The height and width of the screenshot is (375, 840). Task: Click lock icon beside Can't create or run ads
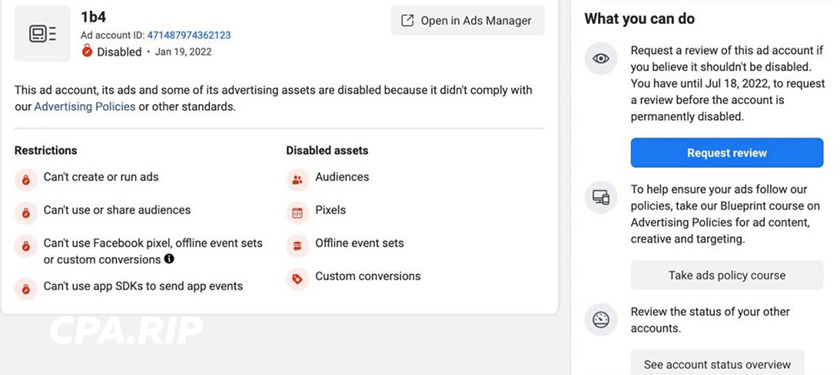coord(26,179)
